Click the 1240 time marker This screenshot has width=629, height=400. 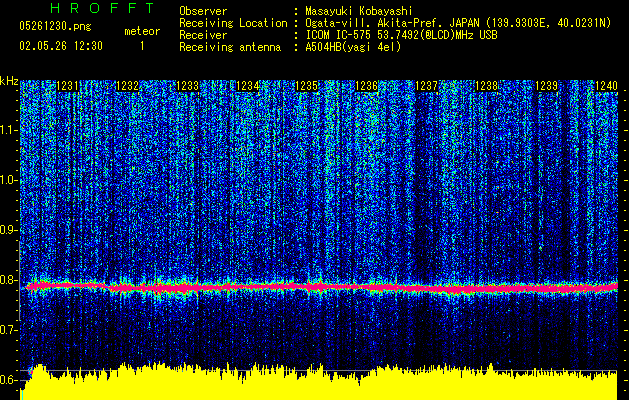606,86
